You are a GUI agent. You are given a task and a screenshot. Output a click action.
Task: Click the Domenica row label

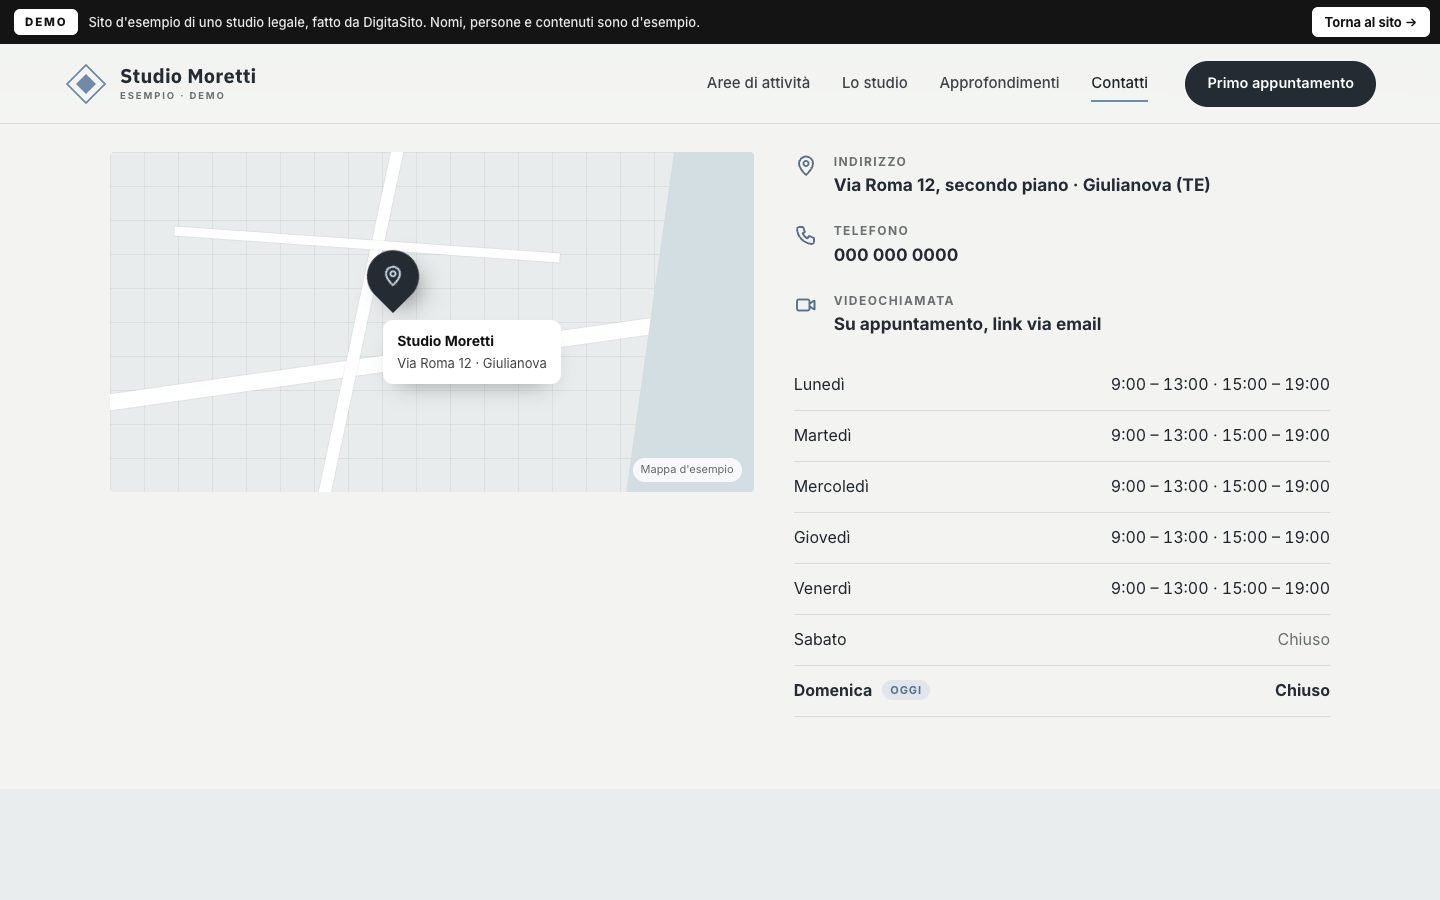coord(833,691)
